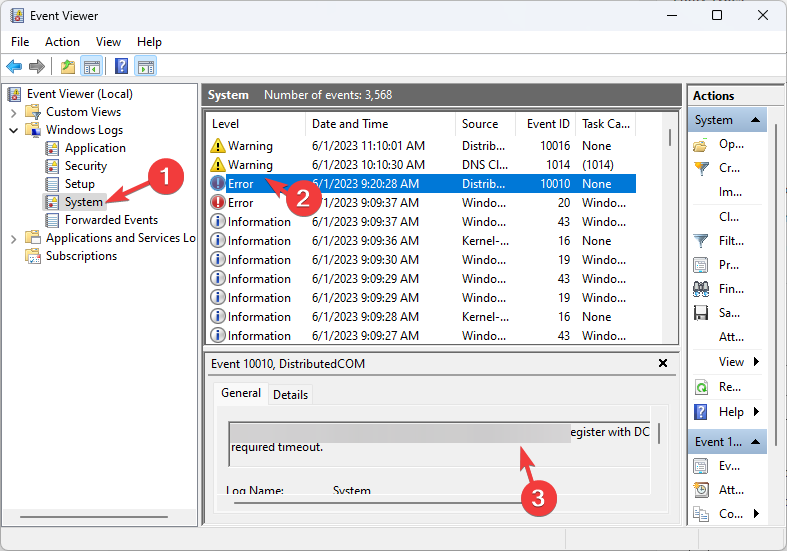Click the preview pane horizontal scrollbar
The width and height of the screenshot is (787, 551).
pyautogui.click(x=378, y=503)
